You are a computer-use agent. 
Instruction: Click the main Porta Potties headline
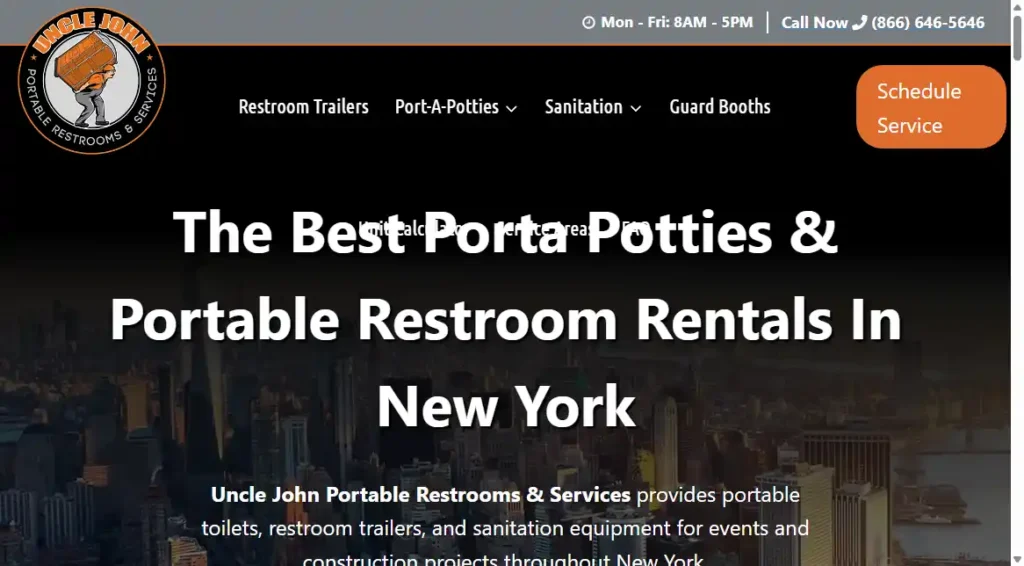[506, 319]
